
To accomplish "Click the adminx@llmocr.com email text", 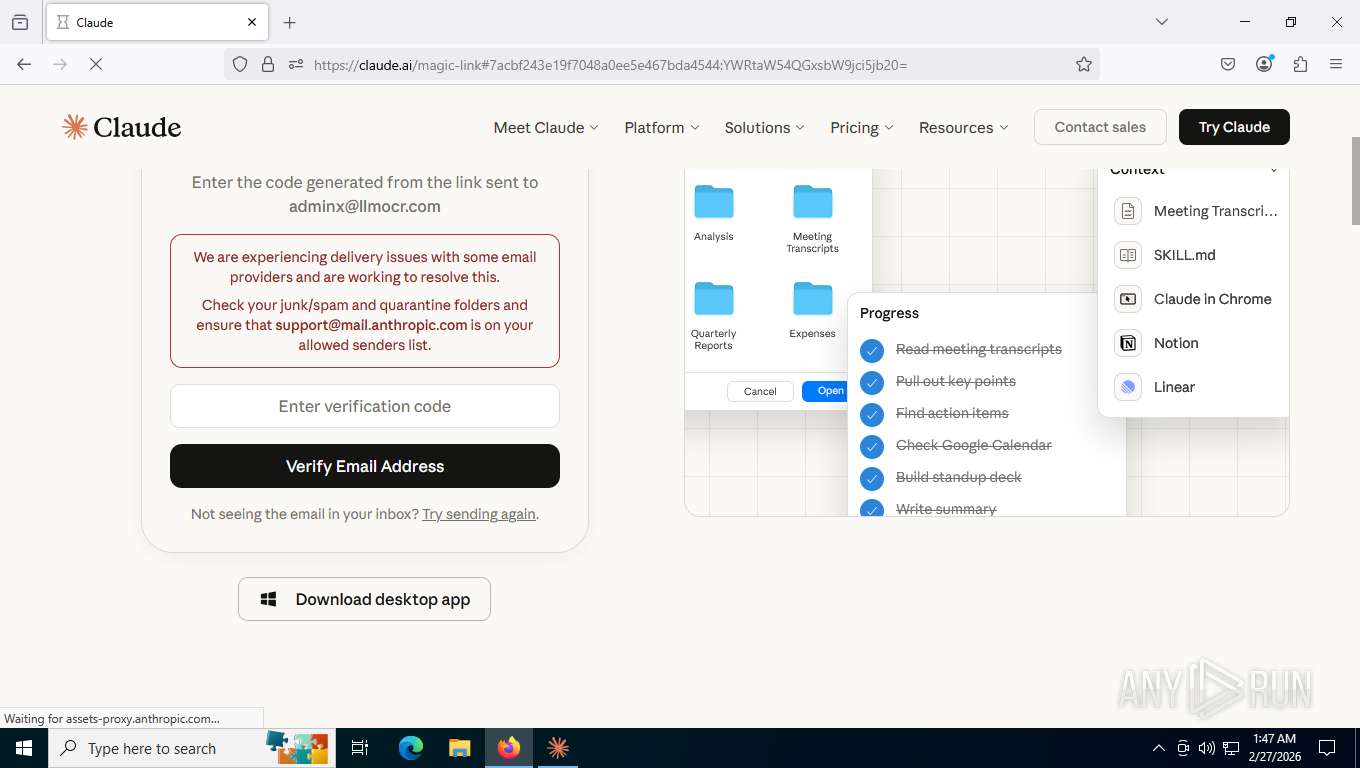I will tap(364, 206).
